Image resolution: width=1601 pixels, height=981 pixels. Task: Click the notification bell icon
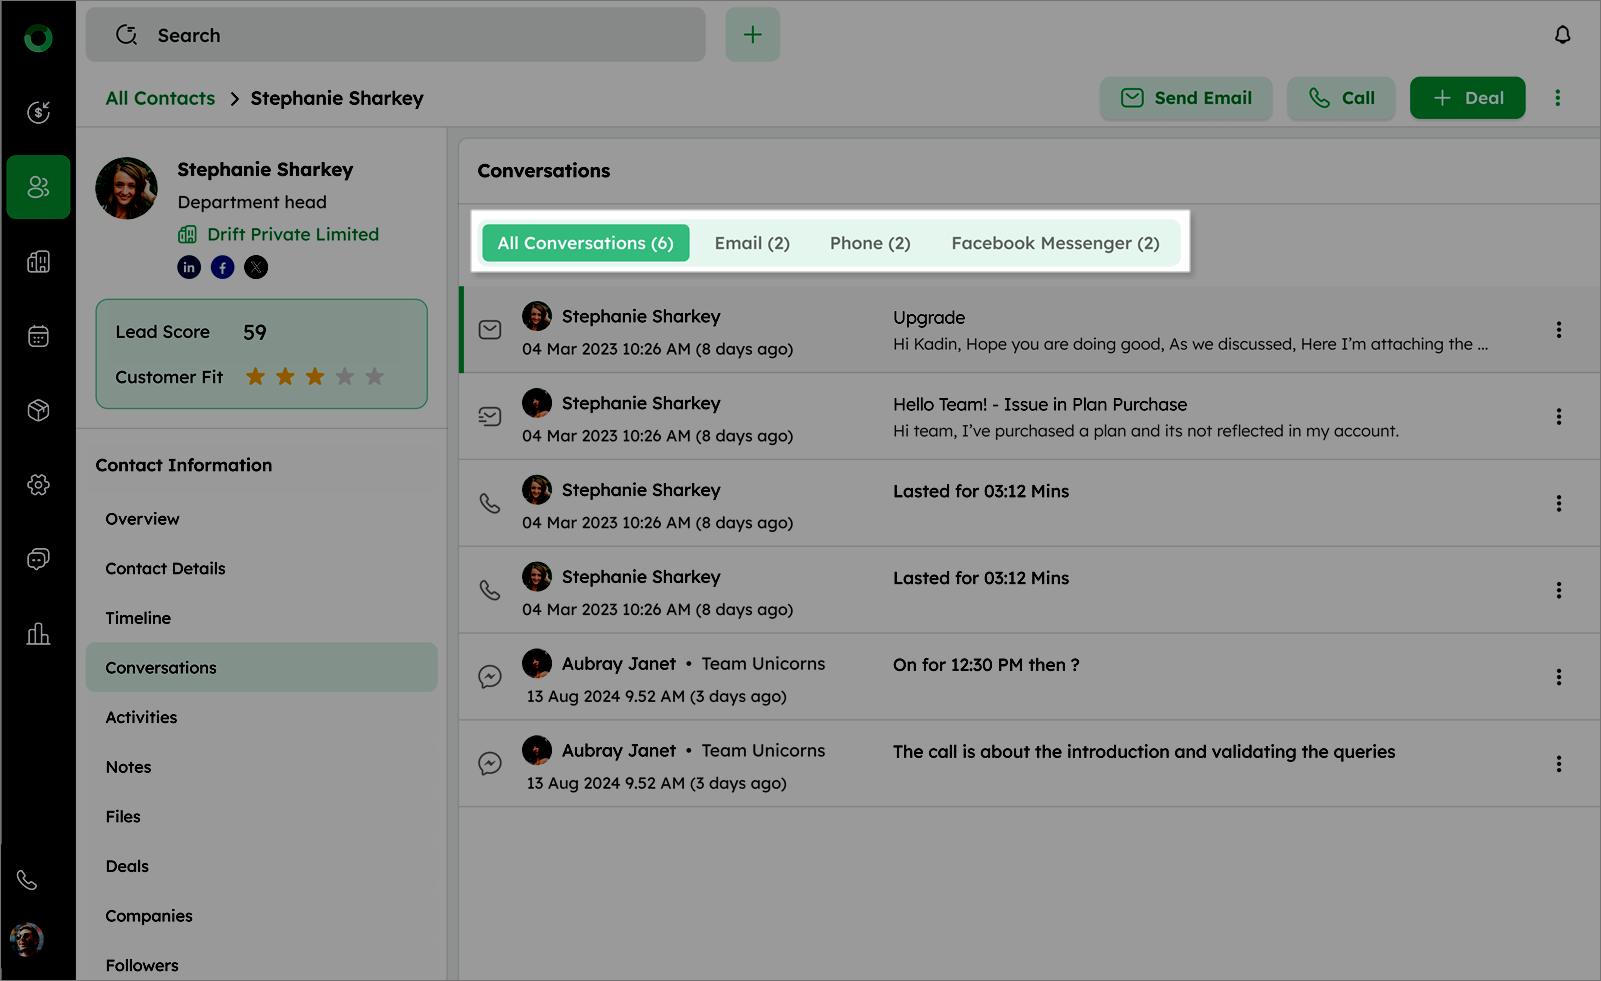tap(1562, 35)
